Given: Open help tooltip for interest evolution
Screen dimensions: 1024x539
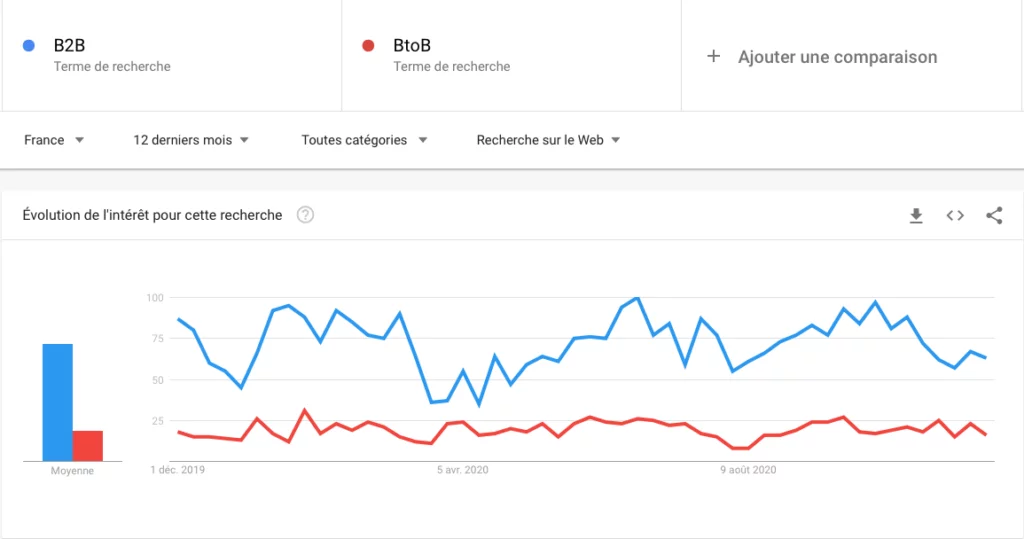Looking at the screenshot, I should pyautogui.click(x=305, y=215).
